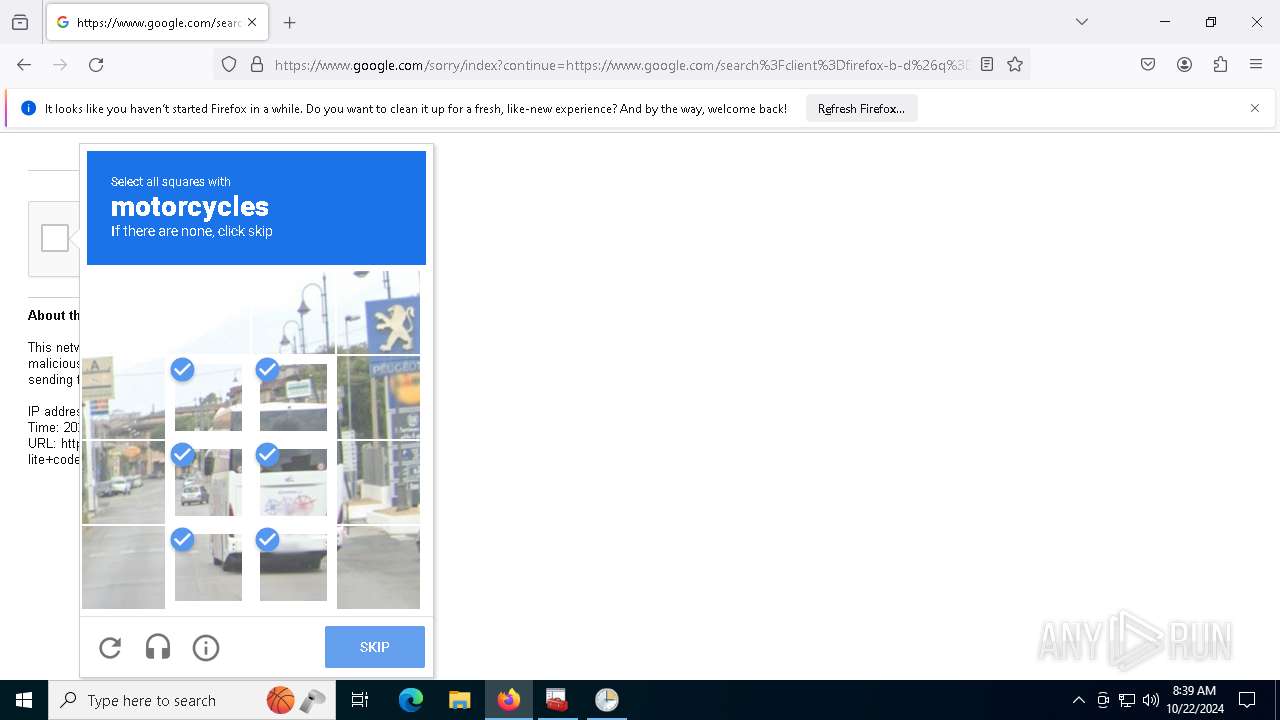
Task: Tick the I'm not a robot checkbox
Action: click(x=55, y=238)
